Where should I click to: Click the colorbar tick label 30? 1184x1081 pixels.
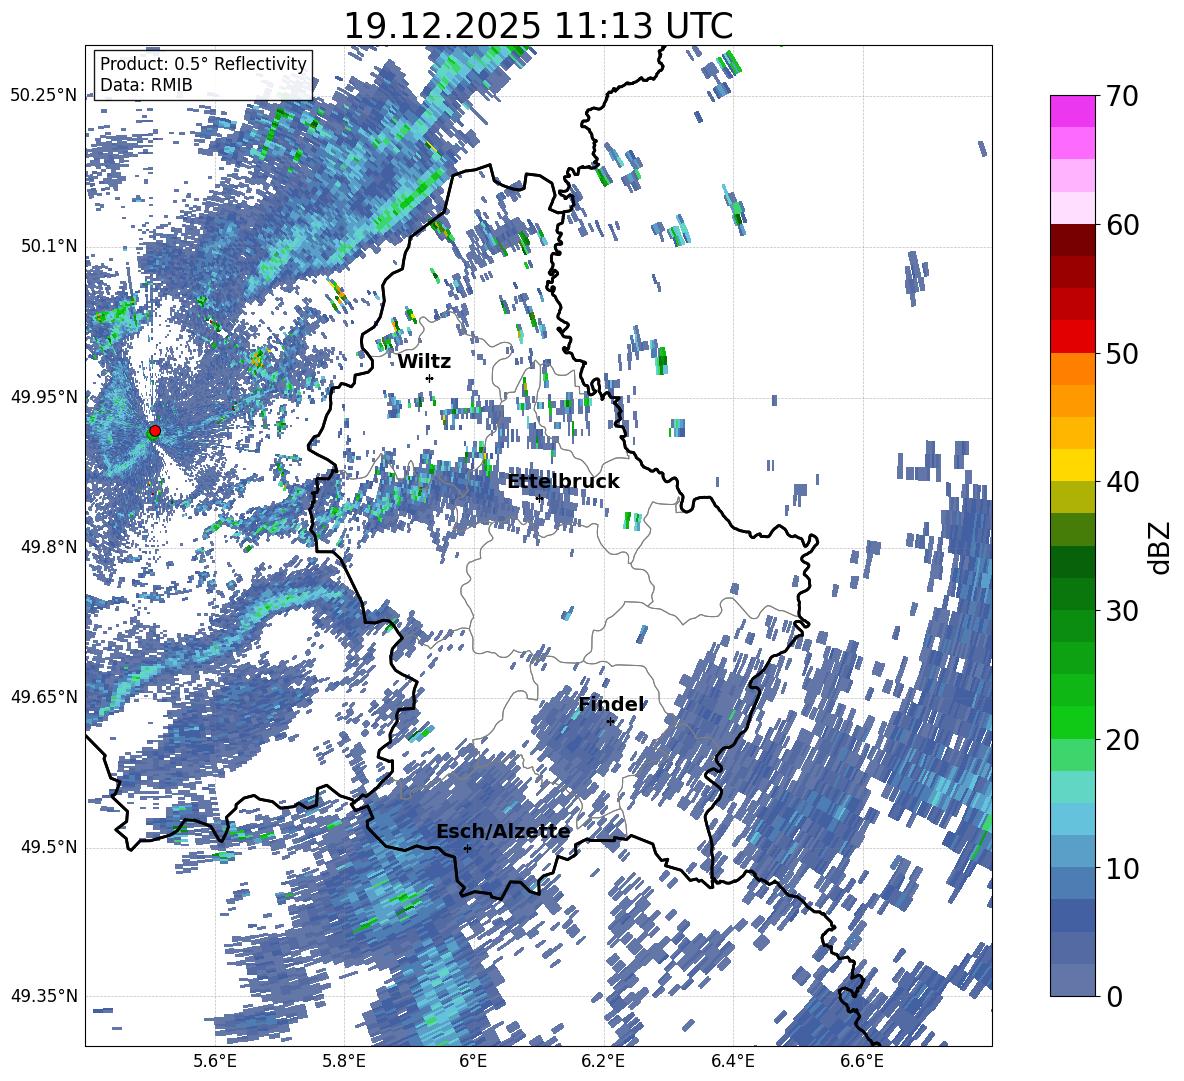pos(1122,611)
